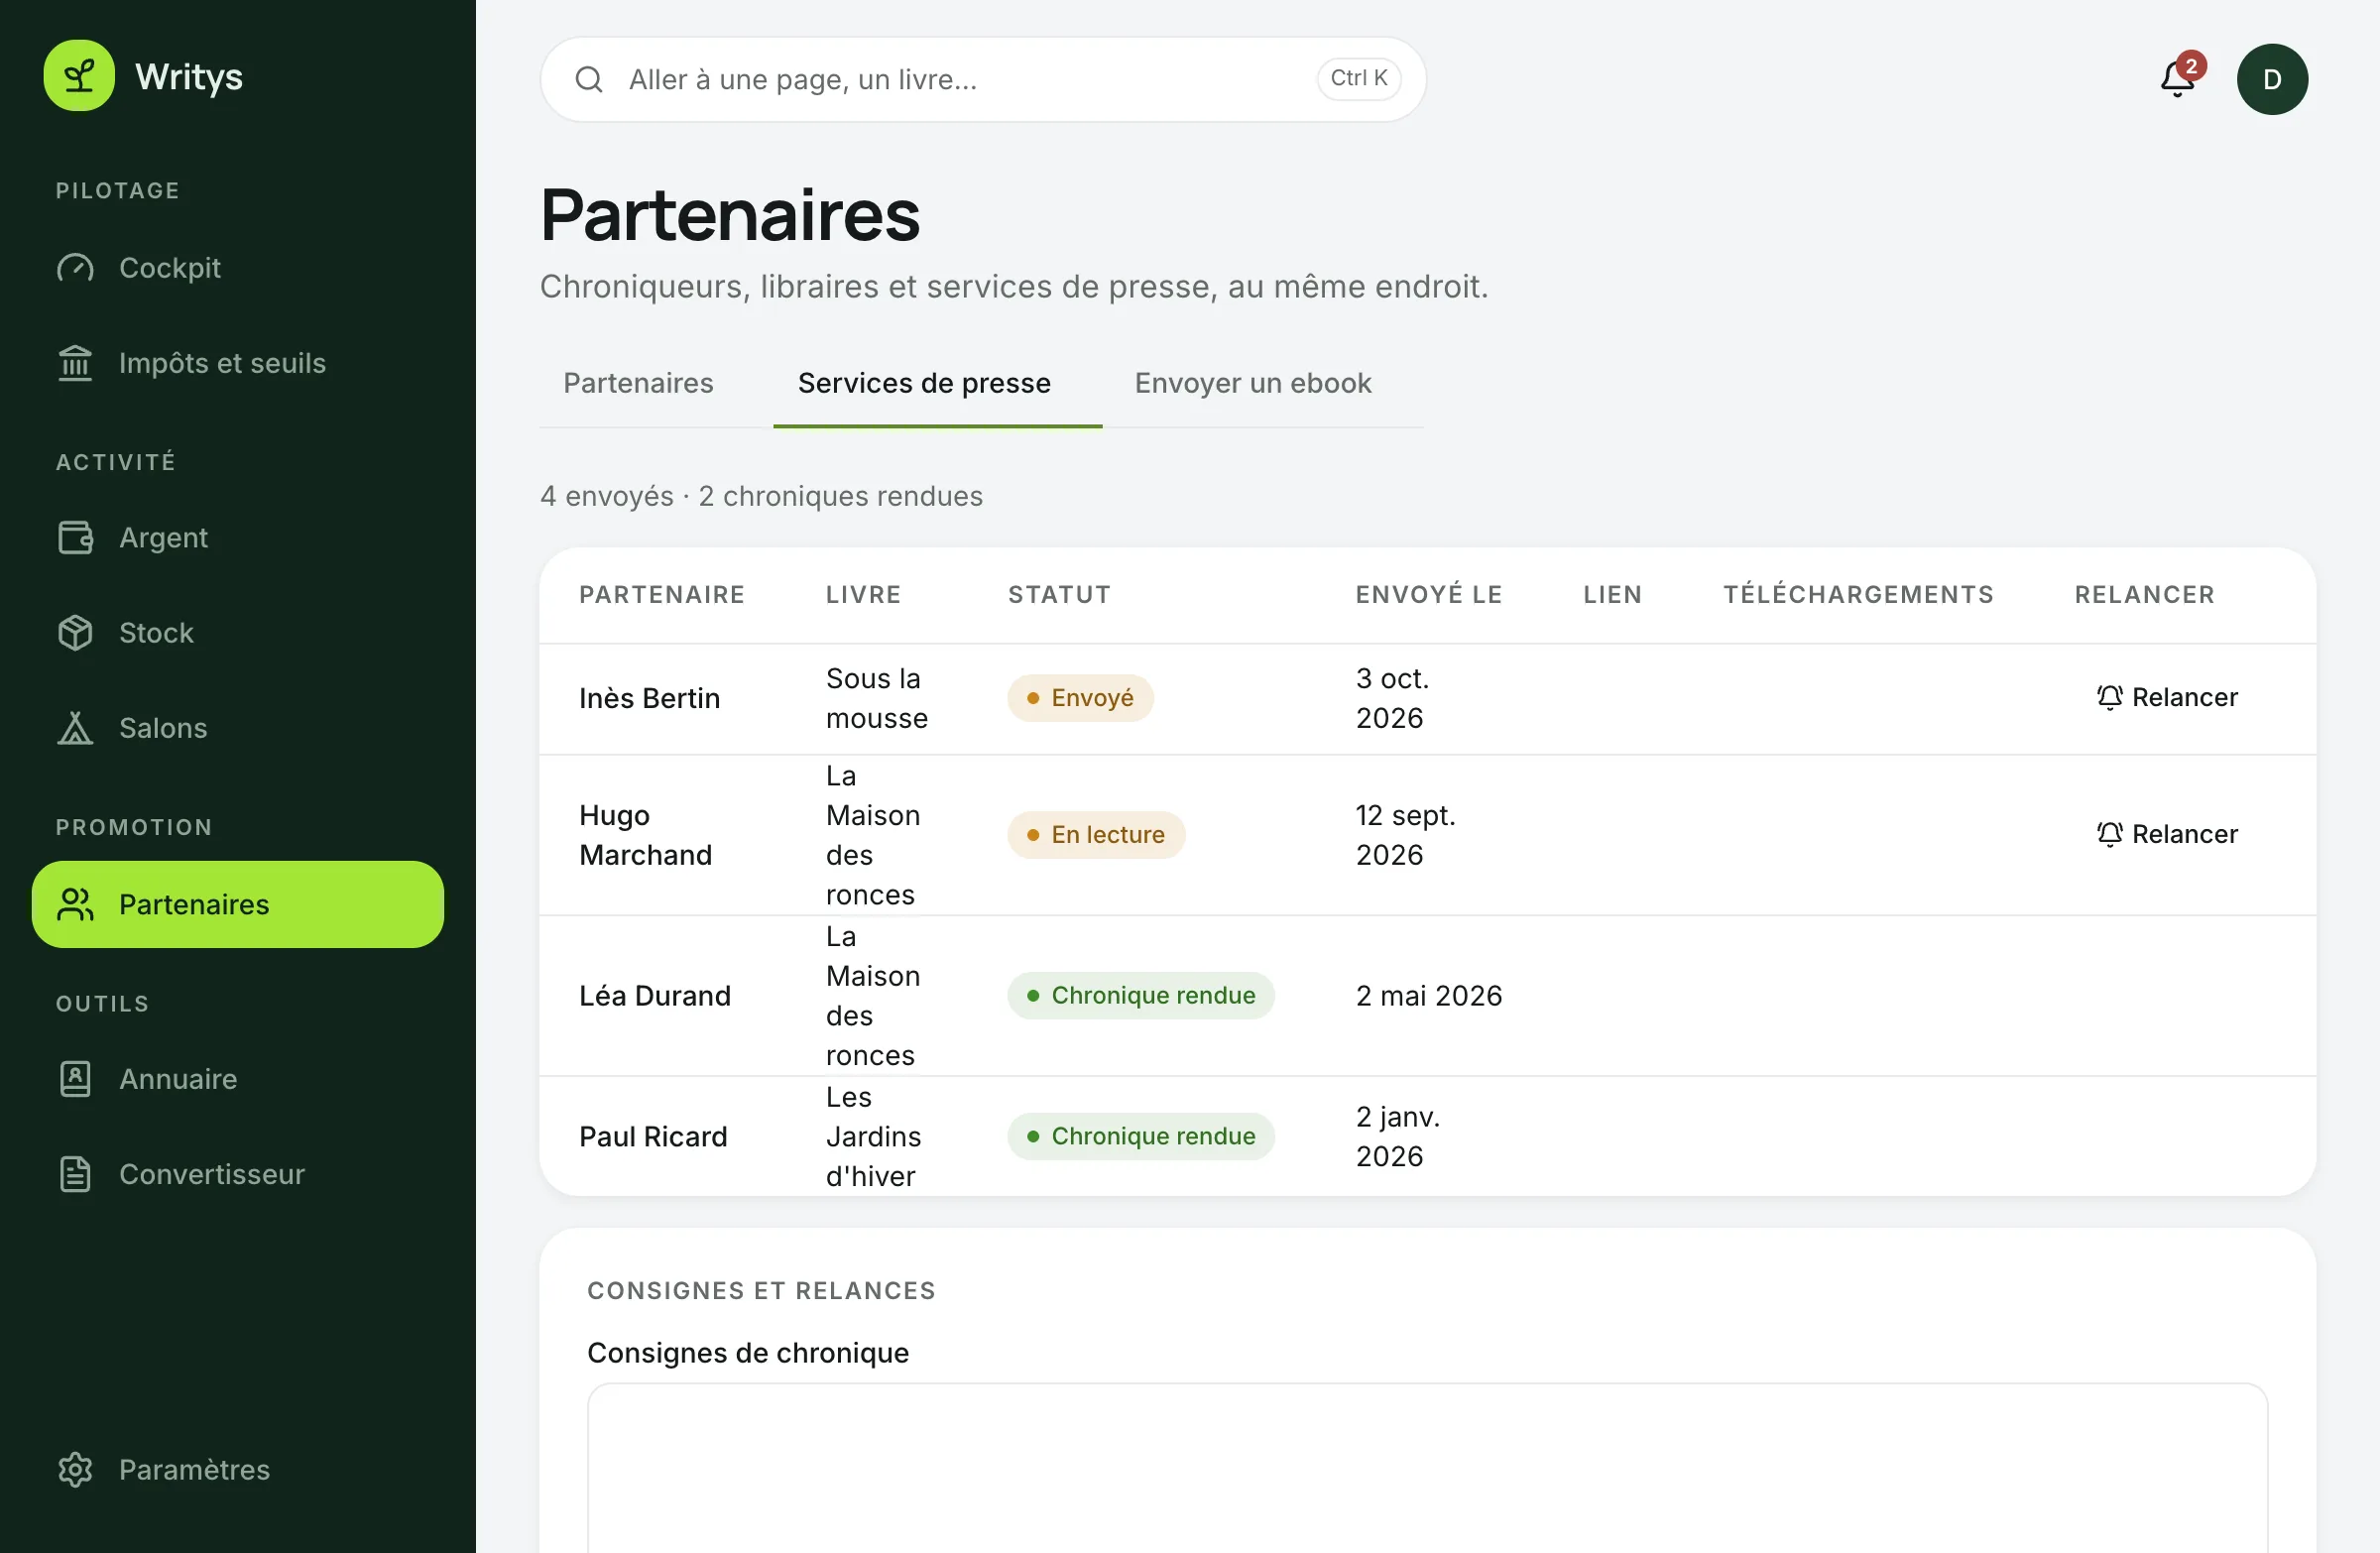Click into the Consignes de chronique textarea
This screenshot has width=2380, height=1553.
pos(1427,1468)
